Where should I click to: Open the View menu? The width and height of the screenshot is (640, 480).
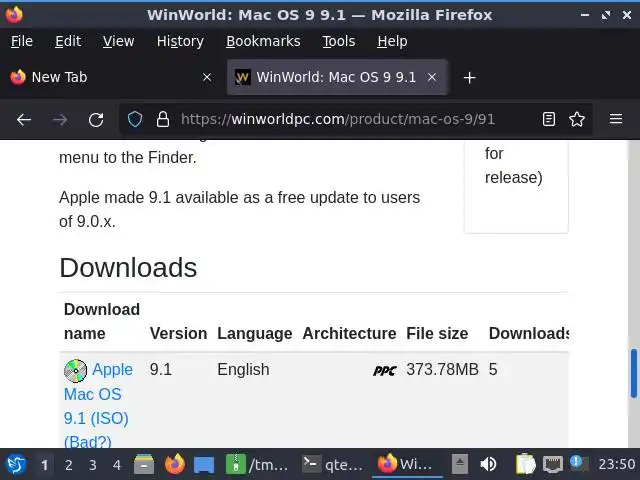118,41
